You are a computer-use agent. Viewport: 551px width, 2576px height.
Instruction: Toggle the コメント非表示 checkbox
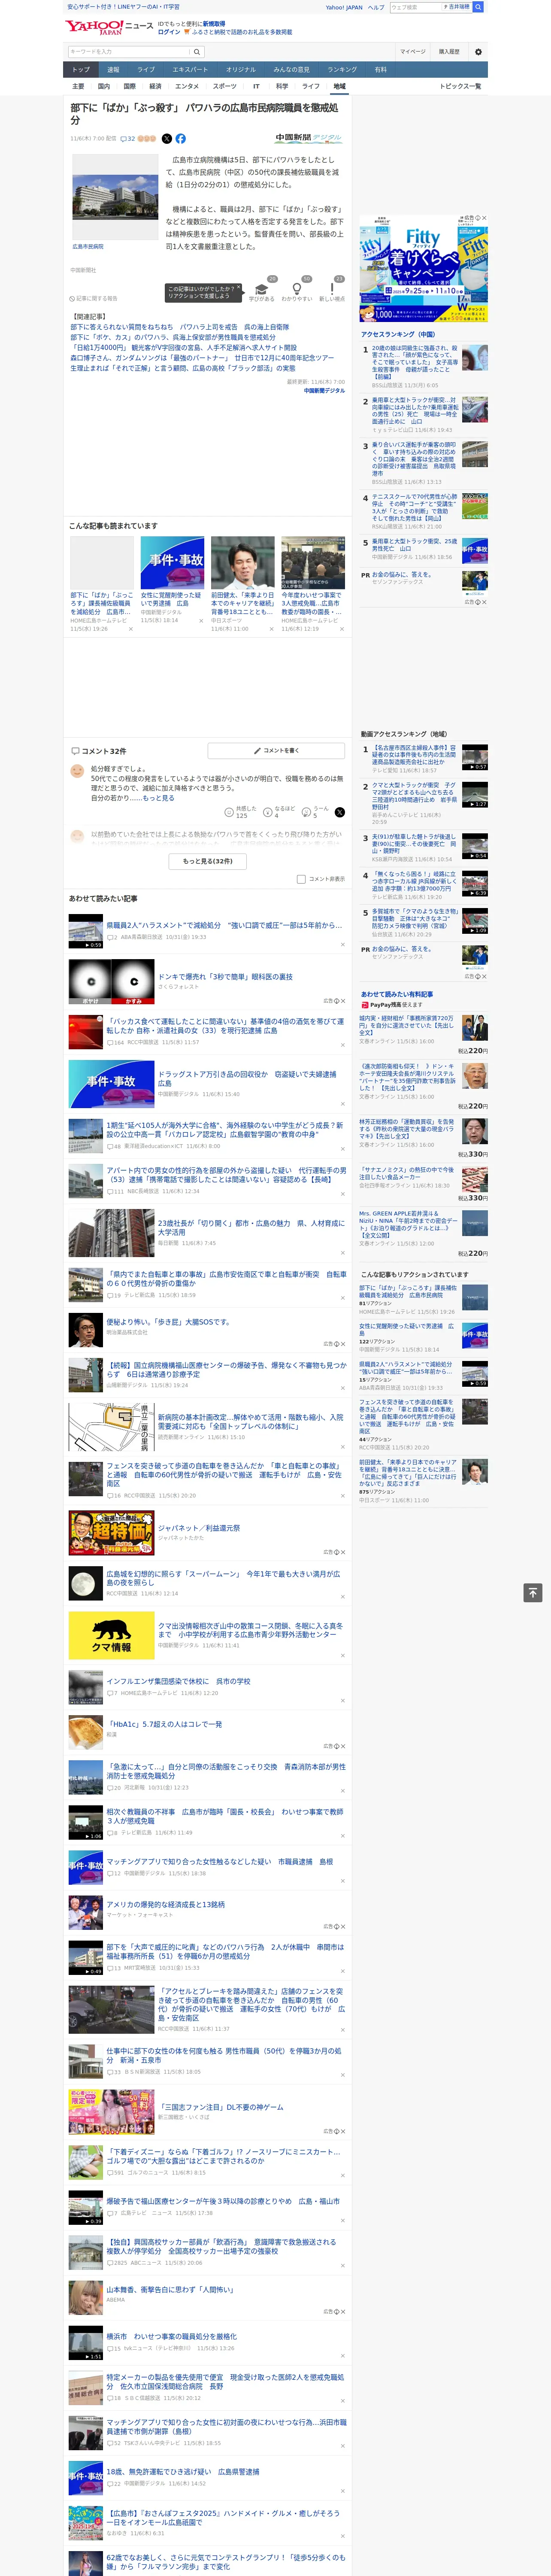click(301, 879)
